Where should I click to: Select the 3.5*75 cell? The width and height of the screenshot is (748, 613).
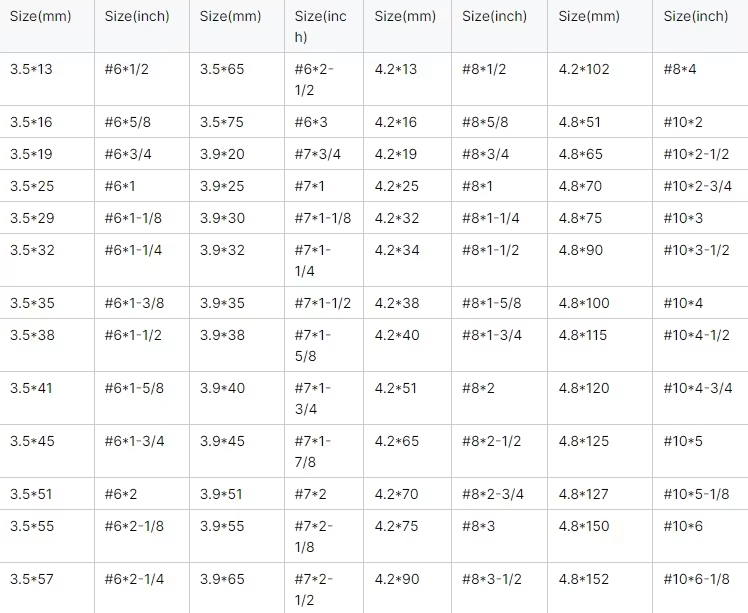[x=222, y=122]
